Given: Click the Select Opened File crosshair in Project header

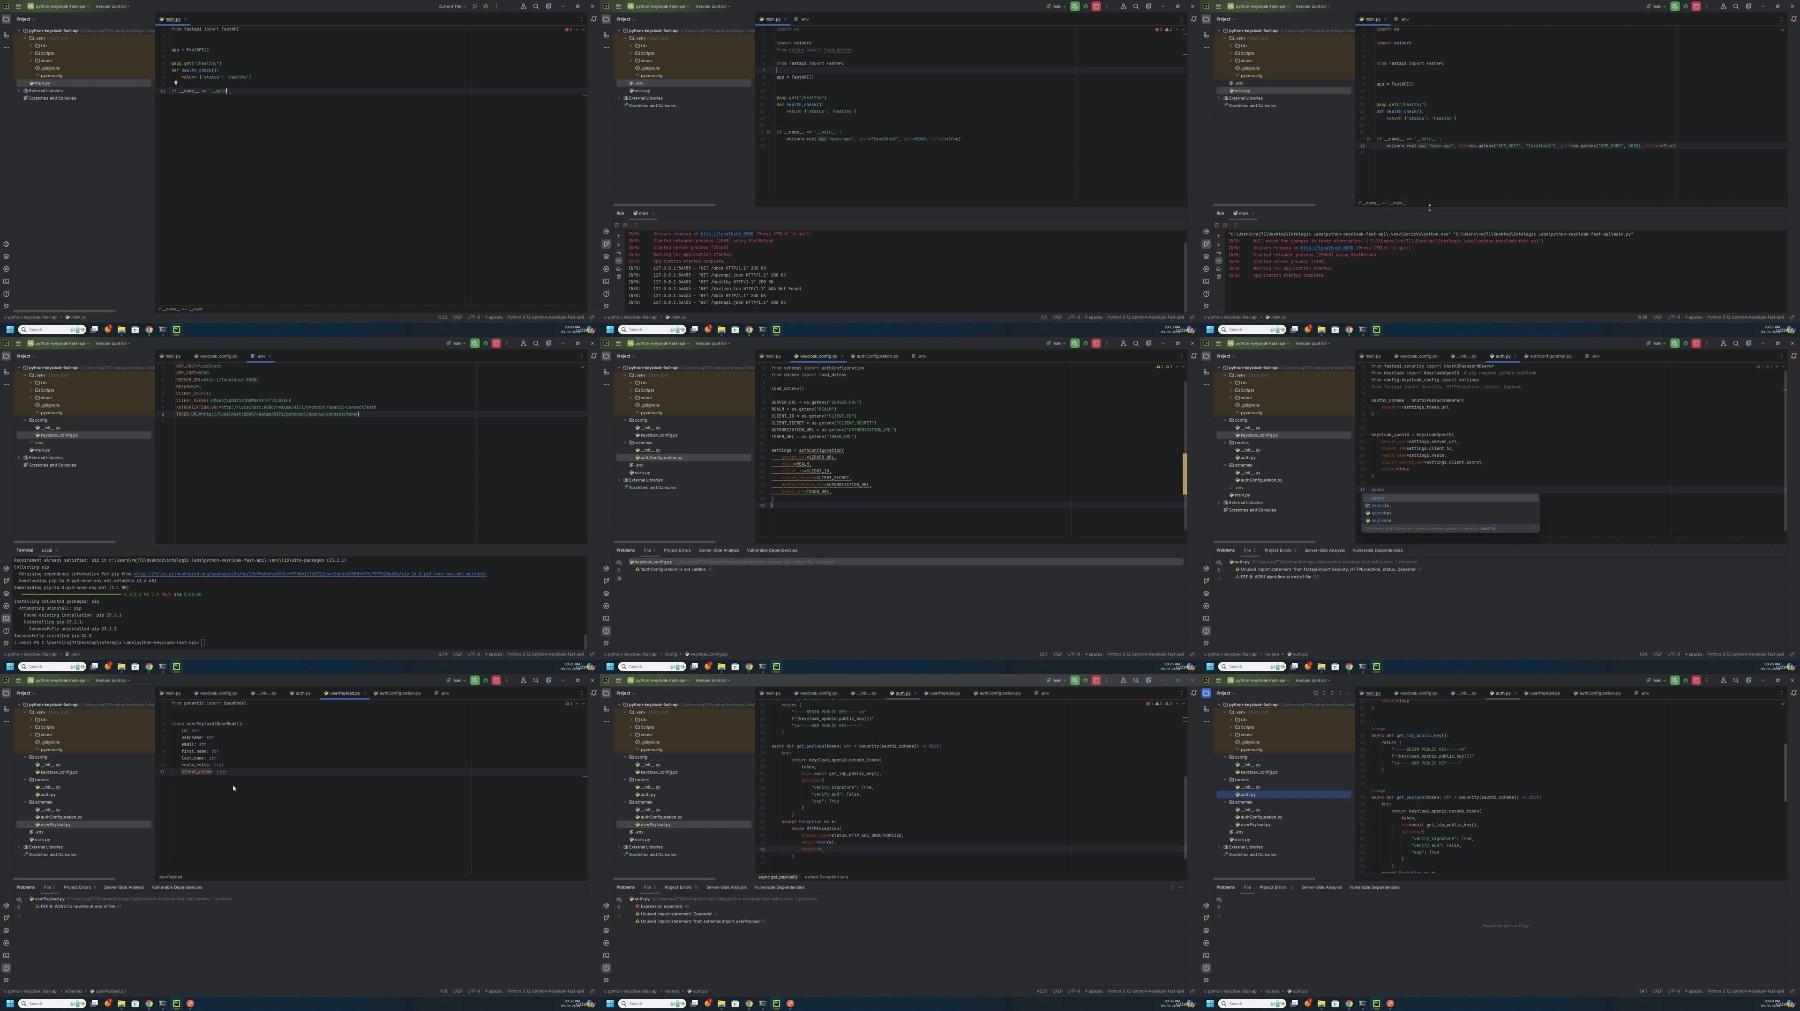Looking at the screenshot, I should coord(1316,693).
